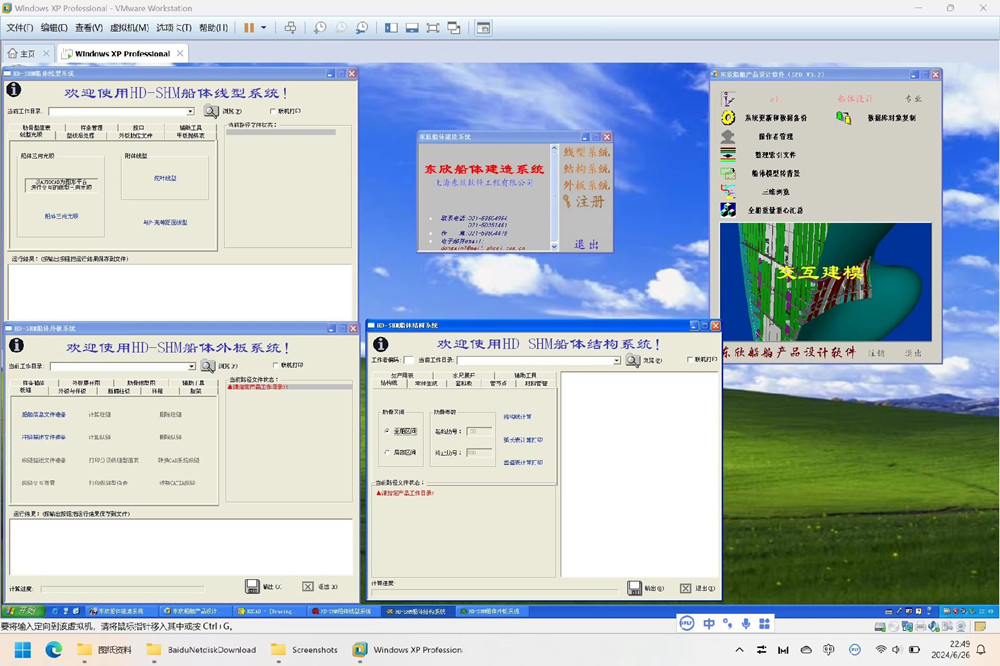Screen dimensions: 1000x666
Task: Click VMware take snapshot clock icon
Action: coord(320,27)
